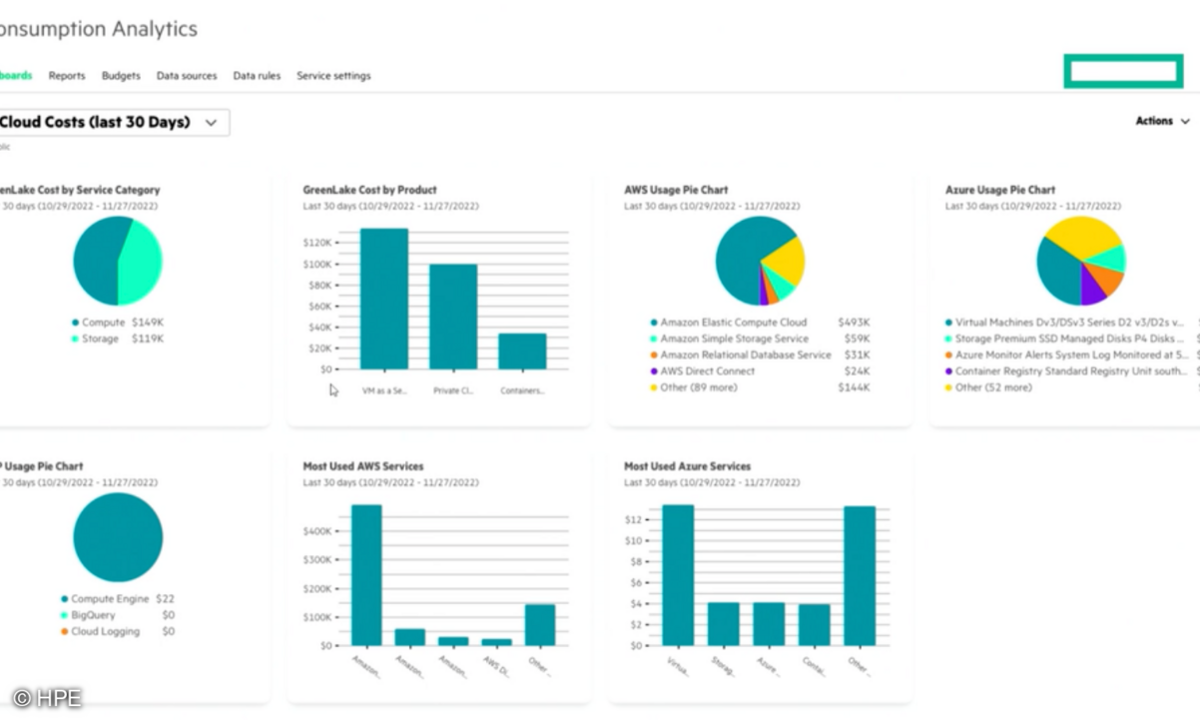Click the teal dot beside Virtual Machines Dv3/DSv3 legend

pyautogui.click(x=948, y=323)
